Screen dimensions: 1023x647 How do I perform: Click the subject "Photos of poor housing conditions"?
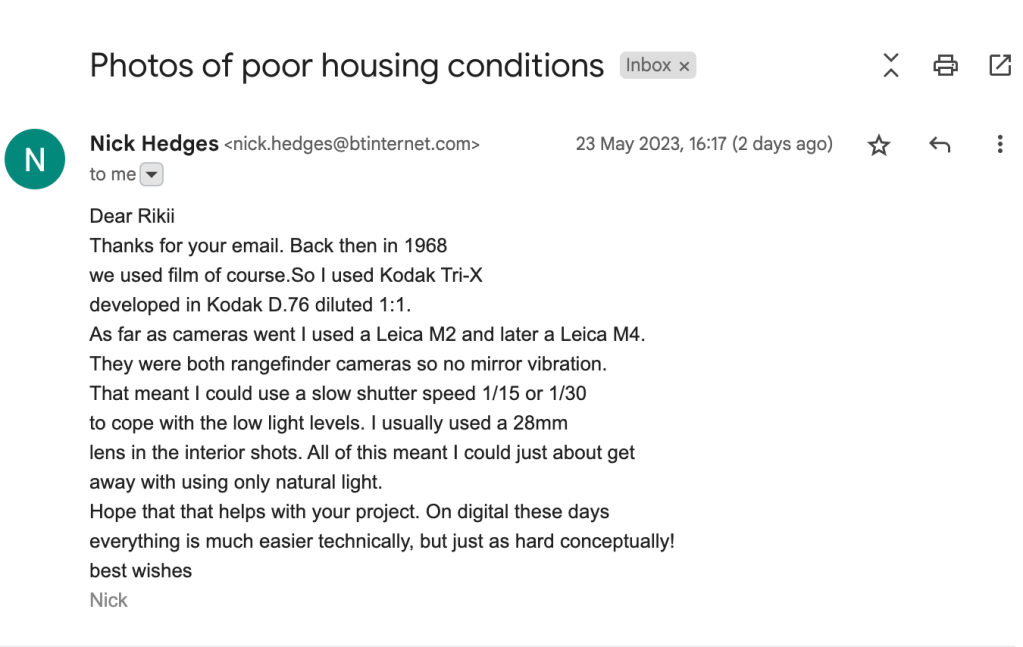click(x=346, y=66)
